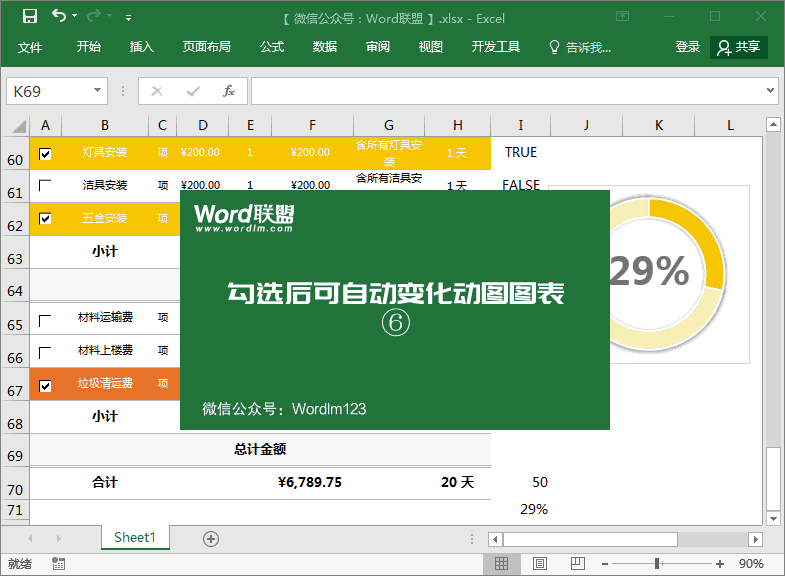This screenshot has width=785, height=576.
Task: Add a new sheet with plus icon
Action: pos(211,539)
